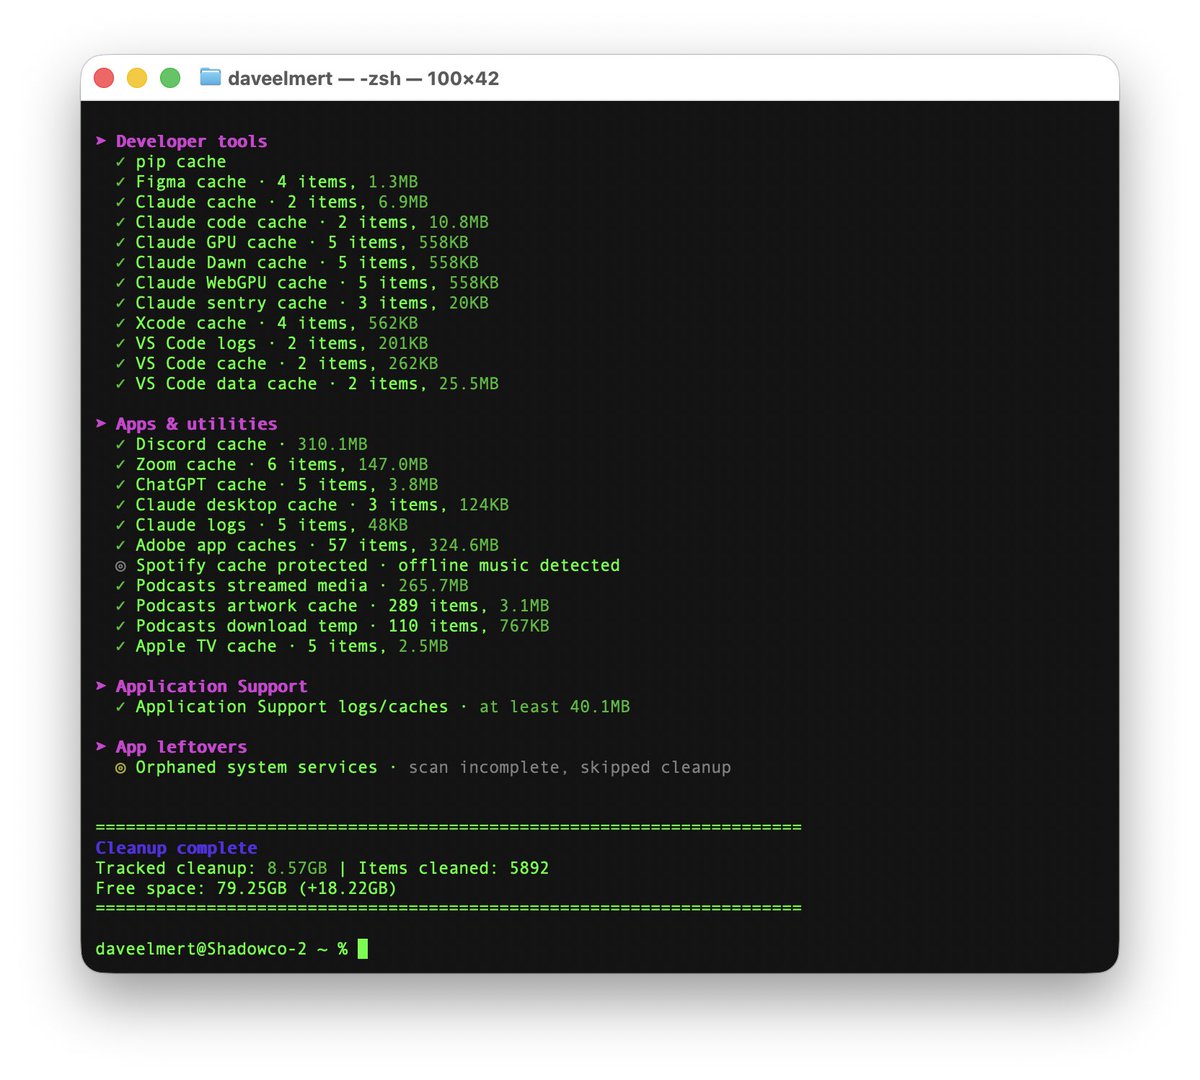The height and width of the screenshot is (1080, 1200).
Task: Click the "Cleanup complete" heading
Action: point(176,848)
